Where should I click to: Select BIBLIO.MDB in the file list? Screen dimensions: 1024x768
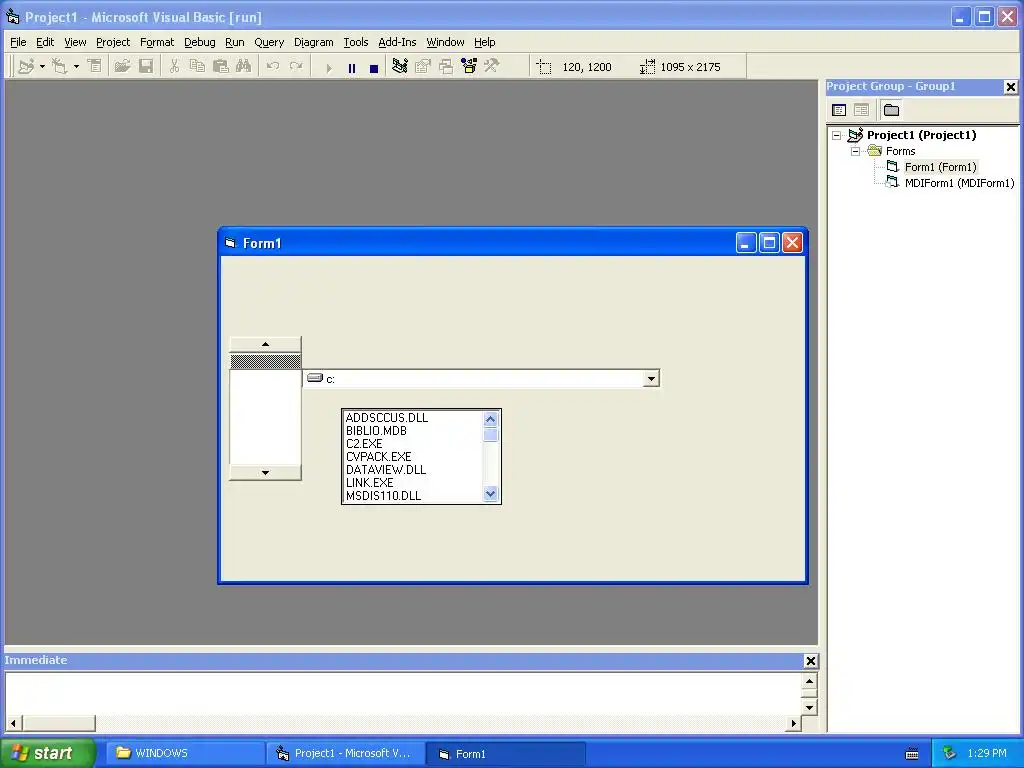click(x=376, y=431)
